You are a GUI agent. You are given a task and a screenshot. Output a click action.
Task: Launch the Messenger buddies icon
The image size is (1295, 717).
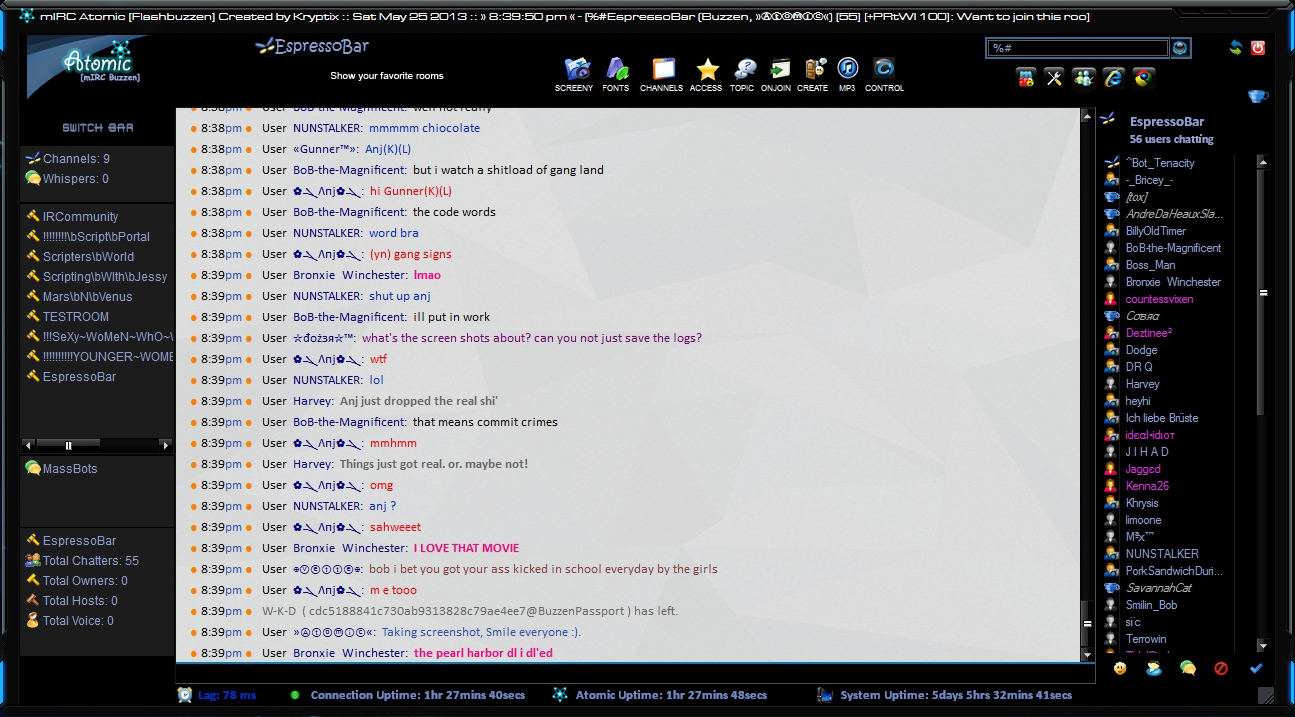click(x=1084, y=78)
